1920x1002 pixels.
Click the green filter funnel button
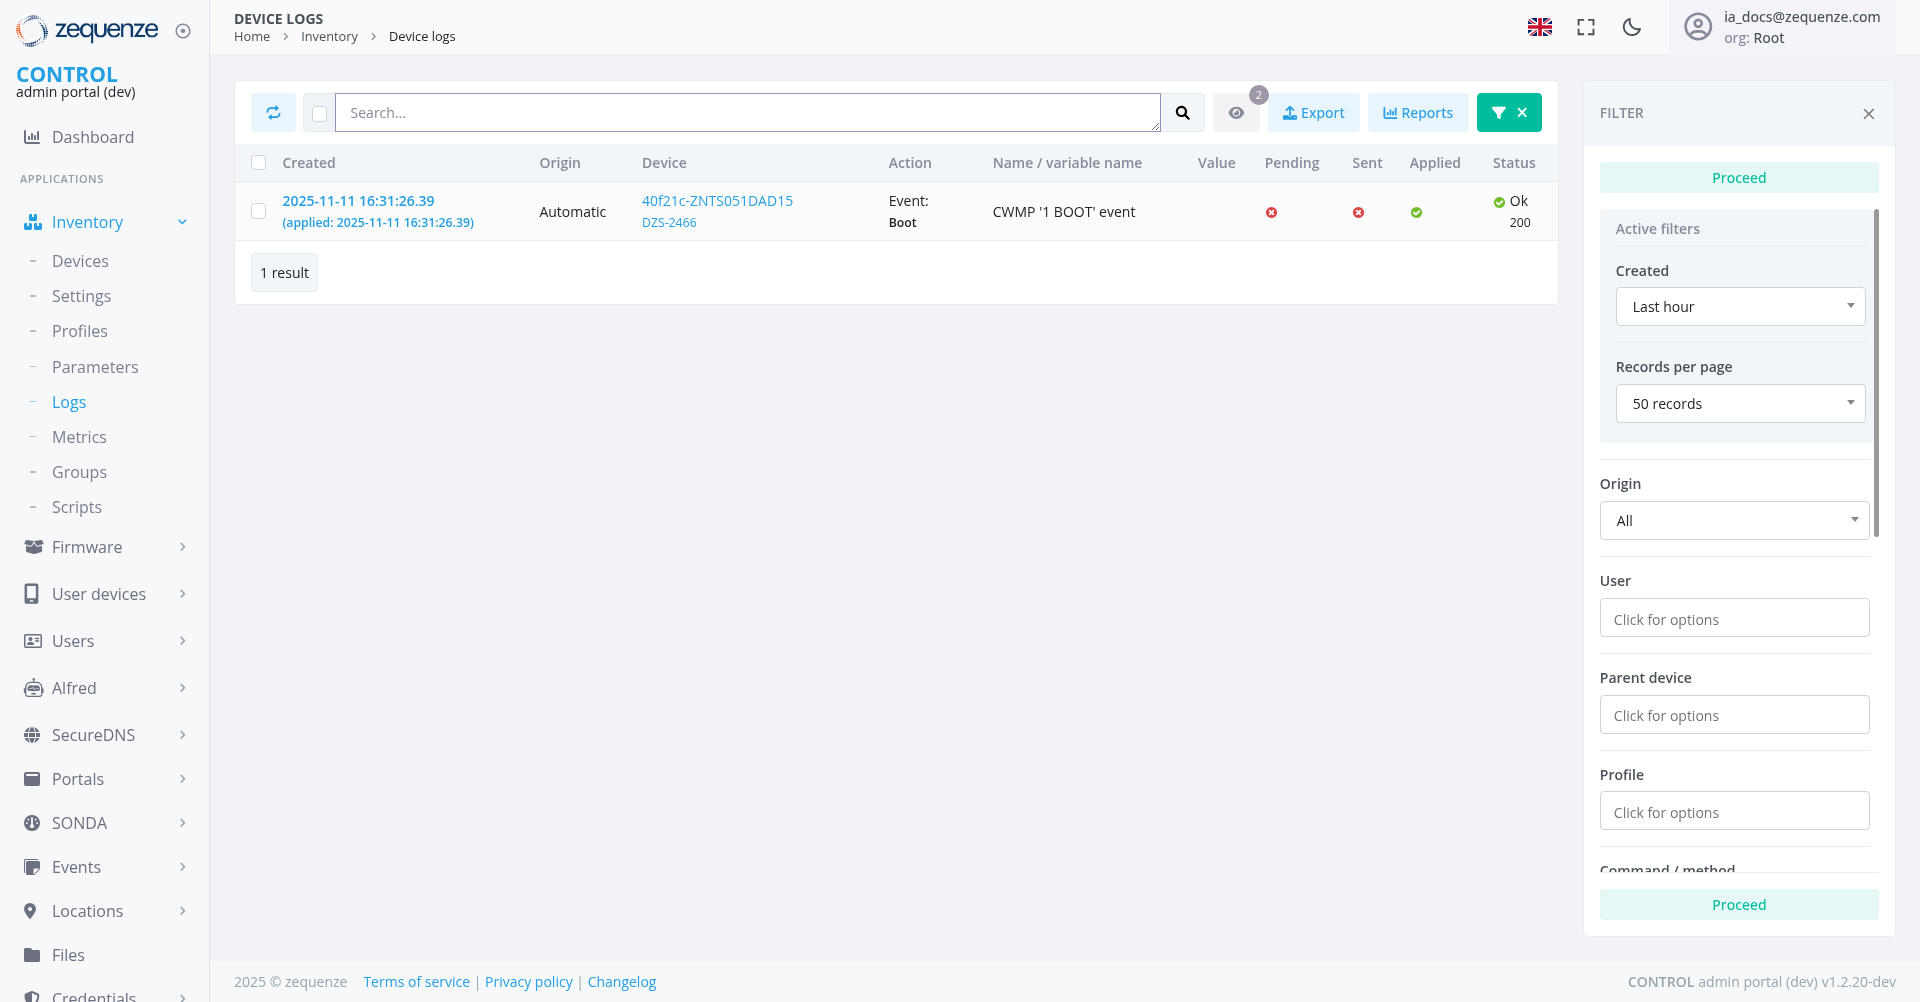pyautogui.click(x=1498, y=113)
